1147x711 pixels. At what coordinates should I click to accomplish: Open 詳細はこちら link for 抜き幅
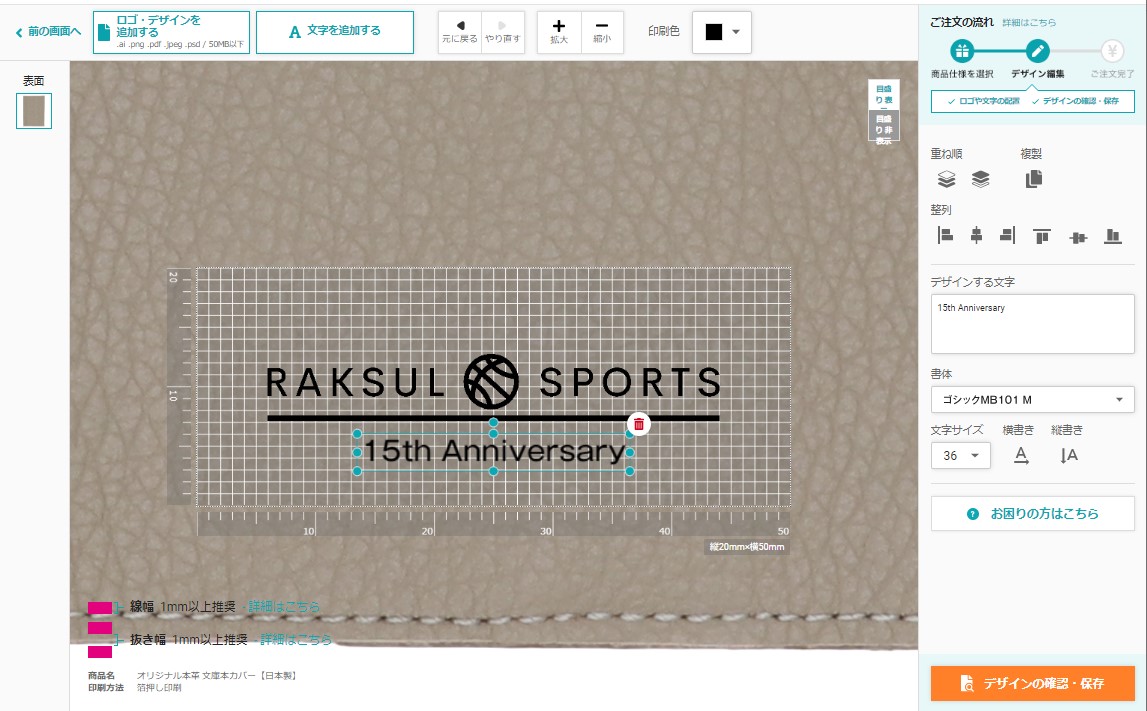[296, 639]
